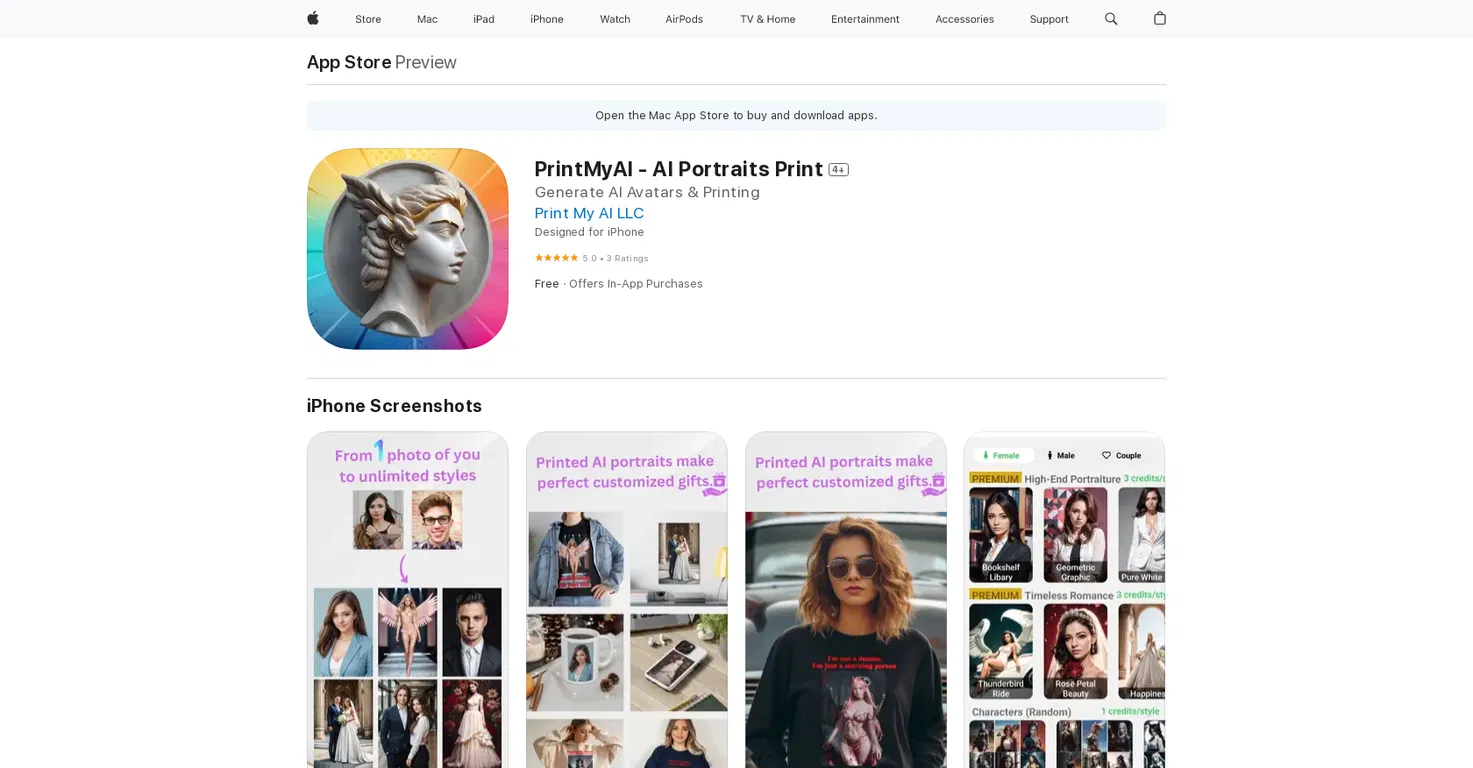Click the Apple logo icon
The image size is (1473, 768).
click(313, 18)
